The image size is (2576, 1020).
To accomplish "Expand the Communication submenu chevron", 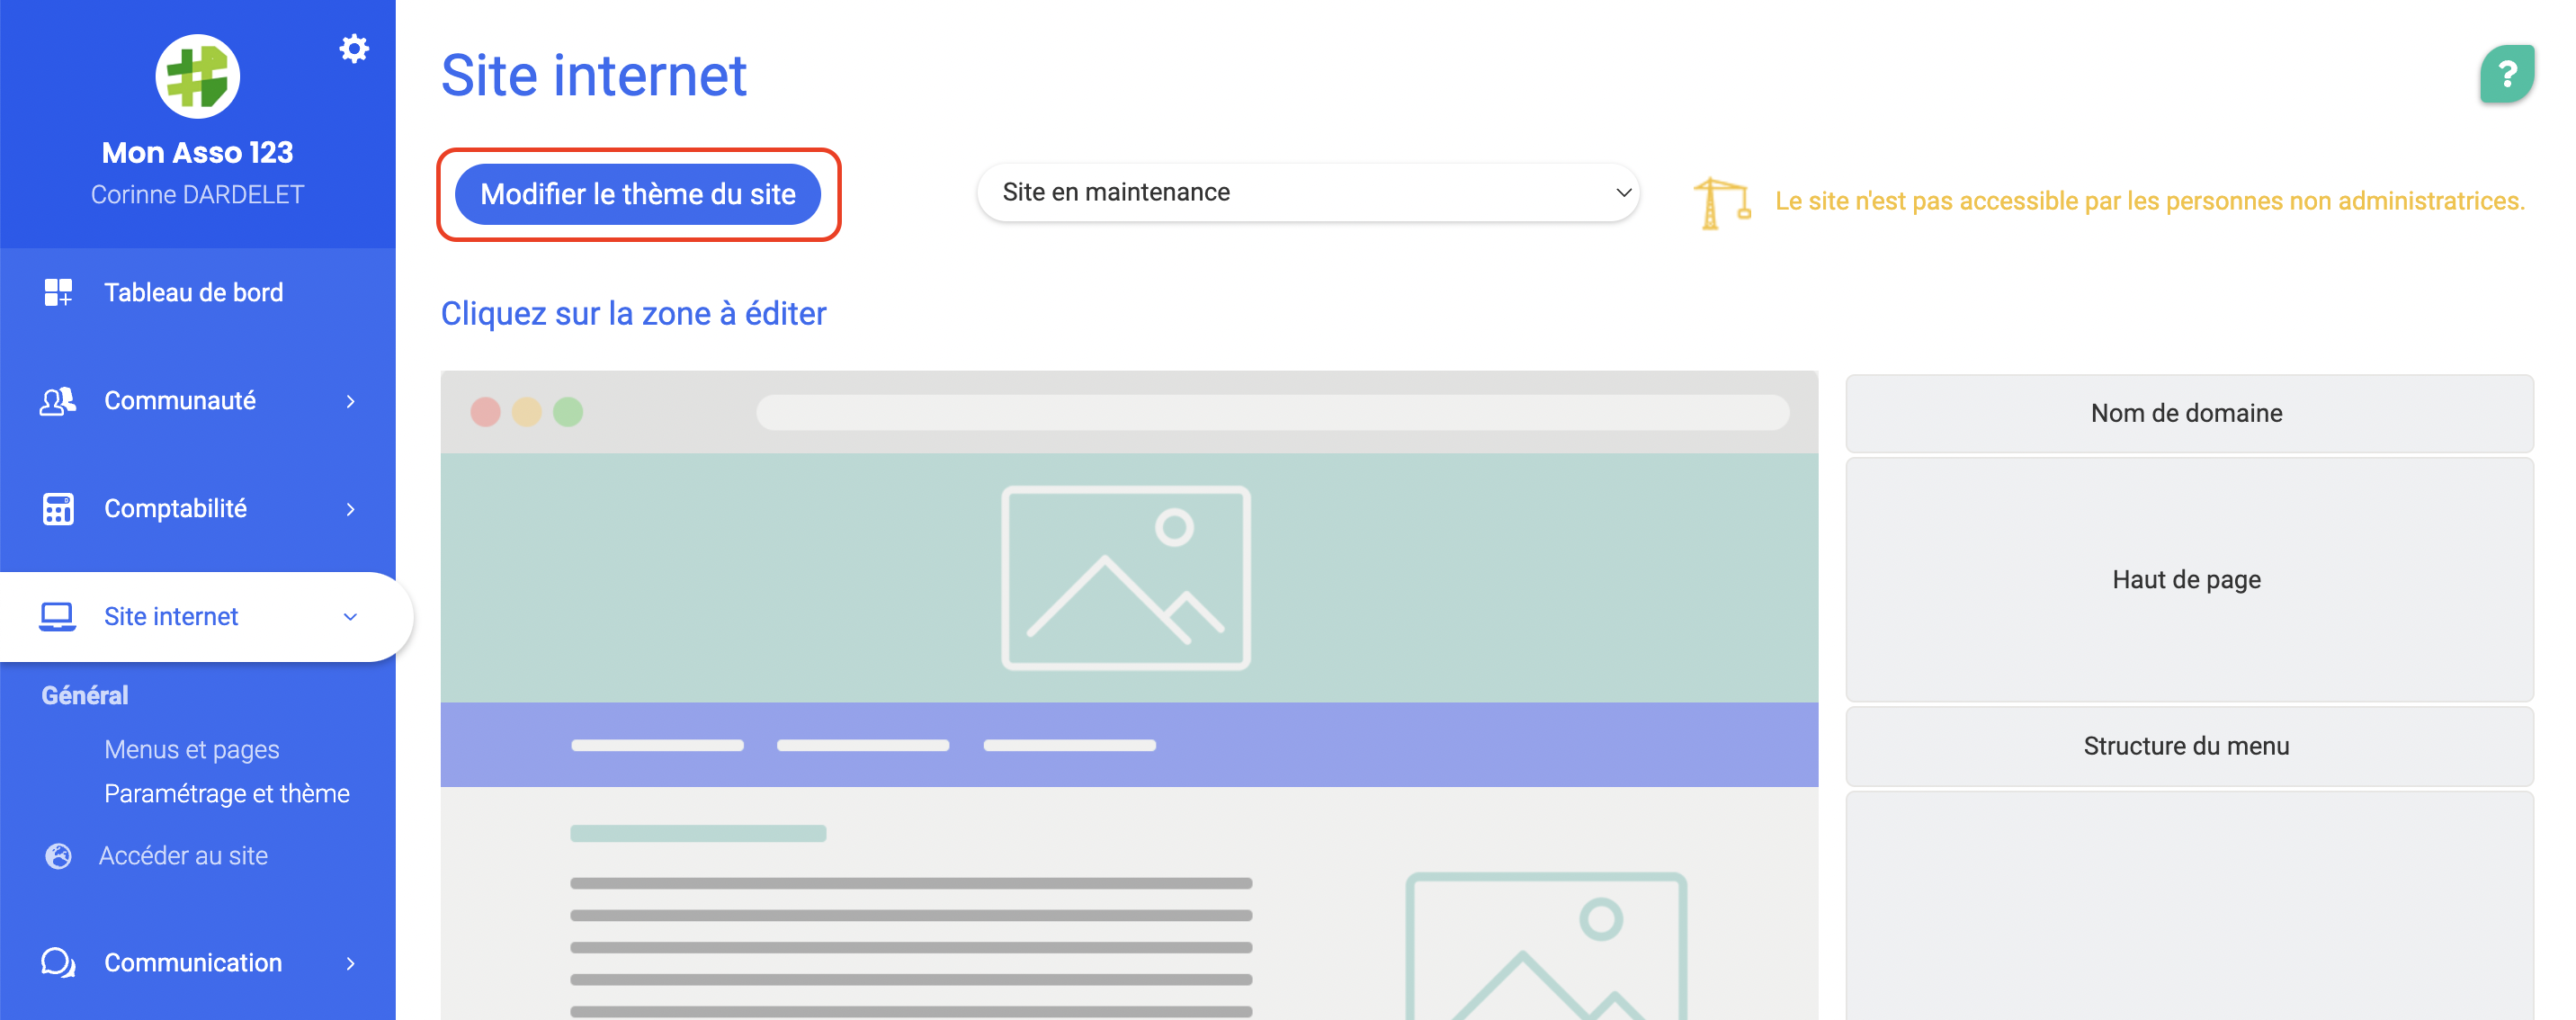I will pyautogui.click(x=350, y=963).
